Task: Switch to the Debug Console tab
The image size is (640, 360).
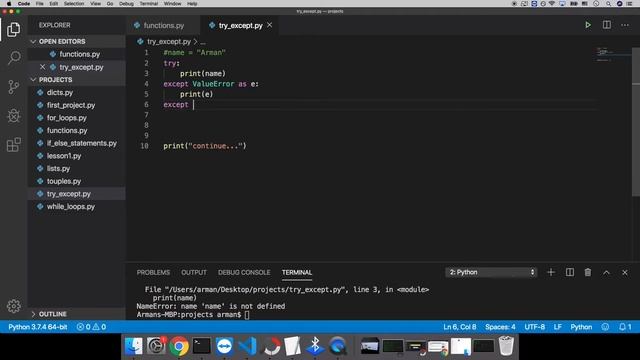Action: [244, 272]
